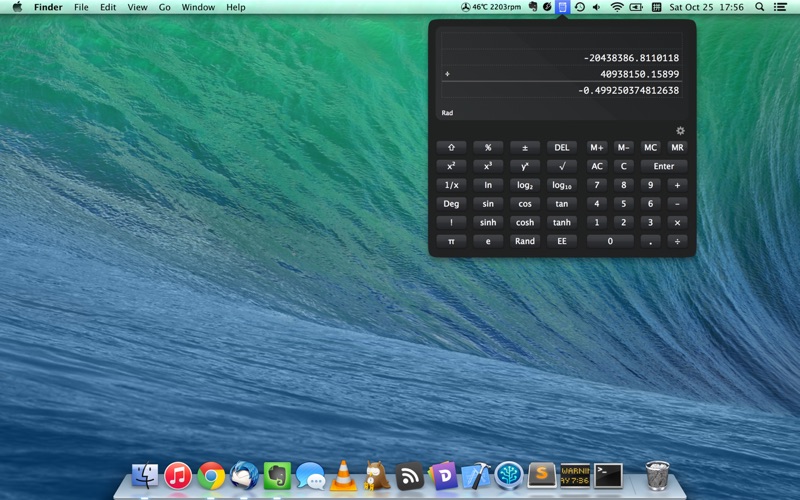Image resolution: width=800 pixels, height=500 pixels.
Task: Open the Trash in Dock
Action: pyautogui.click(x=657, y=476)
